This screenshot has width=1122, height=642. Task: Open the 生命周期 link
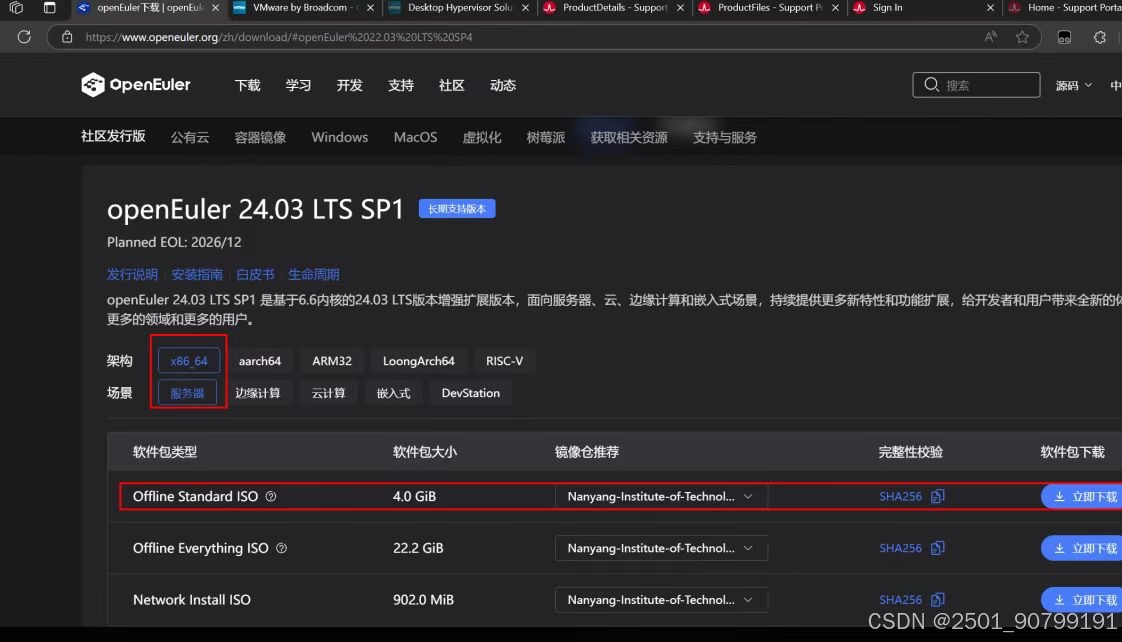click(313, 274)
